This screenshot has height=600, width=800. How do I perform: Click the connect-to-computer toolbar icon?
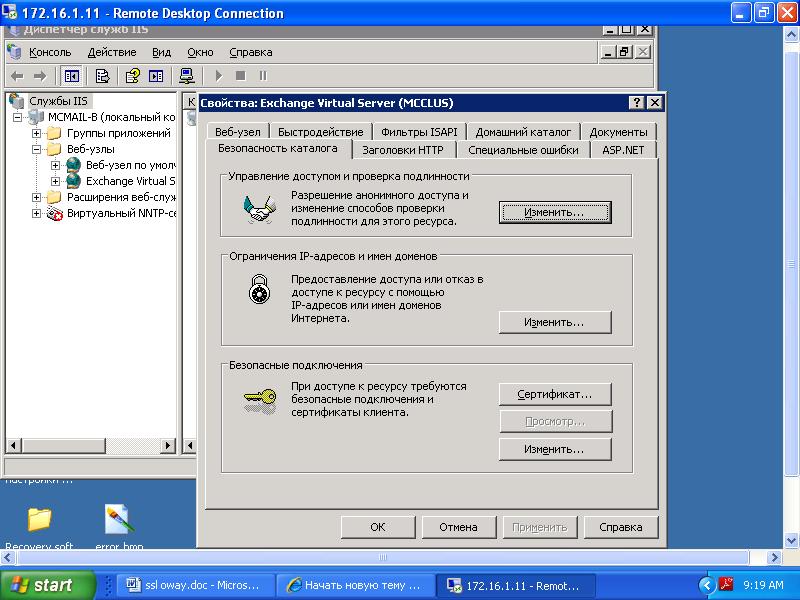pyautogui.click(x=187, y=76)
